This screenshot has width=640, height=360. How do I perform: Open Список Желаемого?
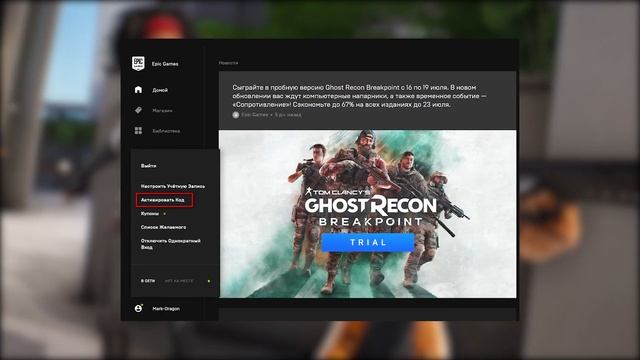163,227
